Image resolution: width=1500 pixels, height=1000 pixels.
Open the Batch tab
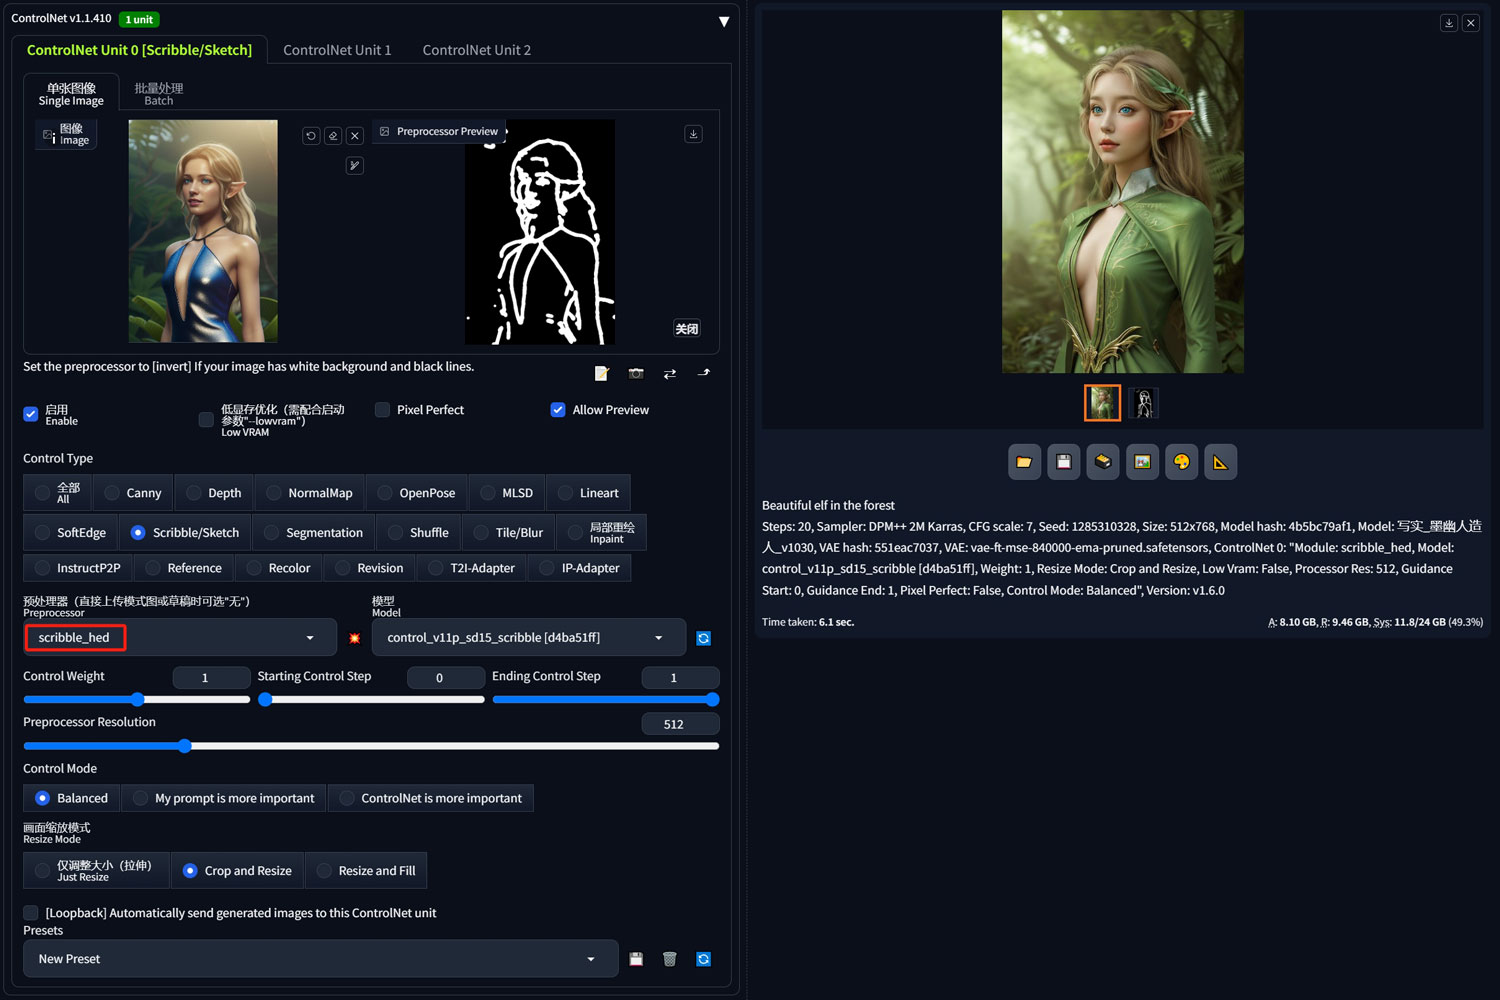(x=159, y=94)
